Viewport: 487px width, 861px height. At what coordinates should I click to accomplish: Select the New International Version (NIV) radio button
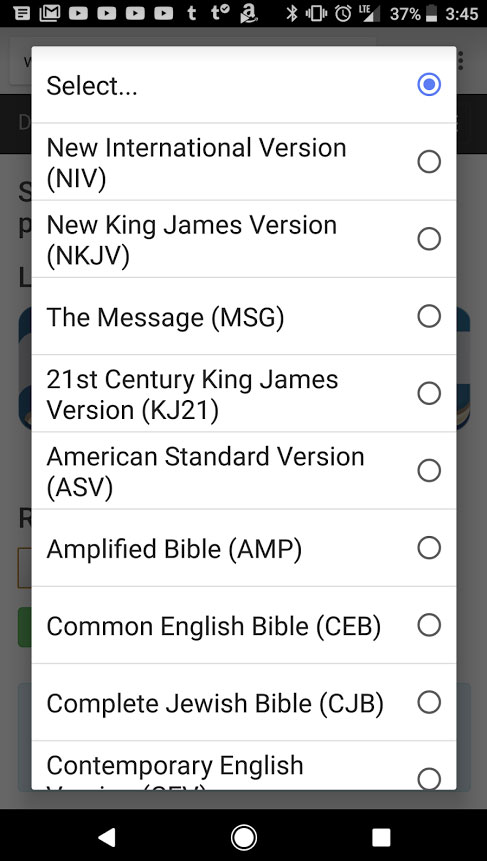429,161
